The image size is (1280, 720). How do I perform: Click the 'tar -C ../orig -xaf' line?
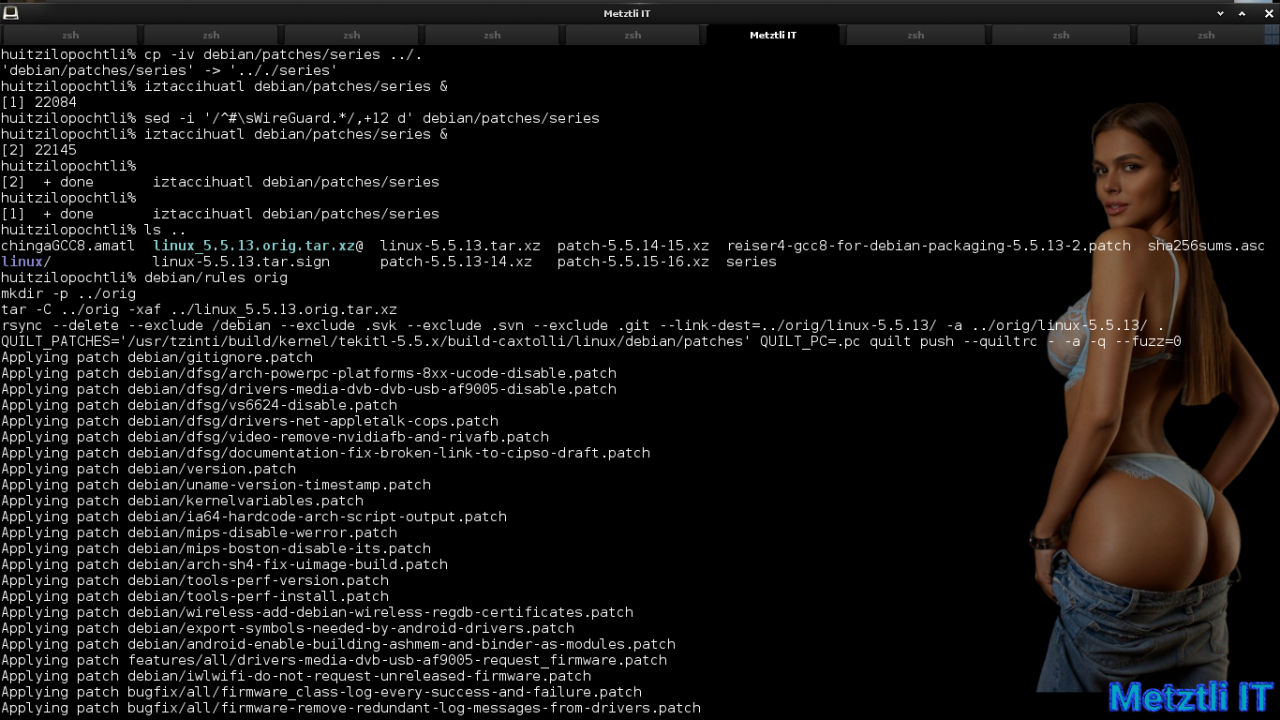199,309
